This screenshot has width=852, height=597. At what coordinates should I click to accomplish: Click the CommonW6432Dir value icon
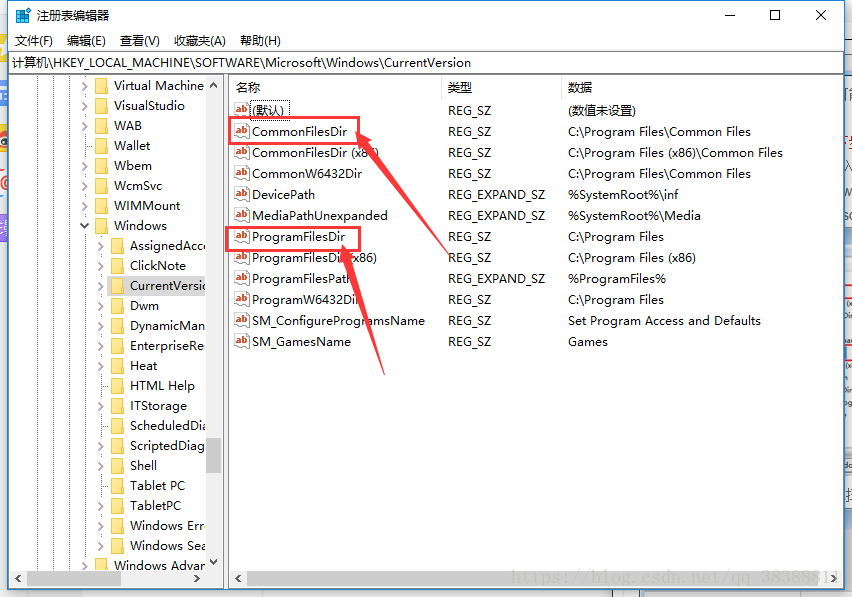coord(241,173)
